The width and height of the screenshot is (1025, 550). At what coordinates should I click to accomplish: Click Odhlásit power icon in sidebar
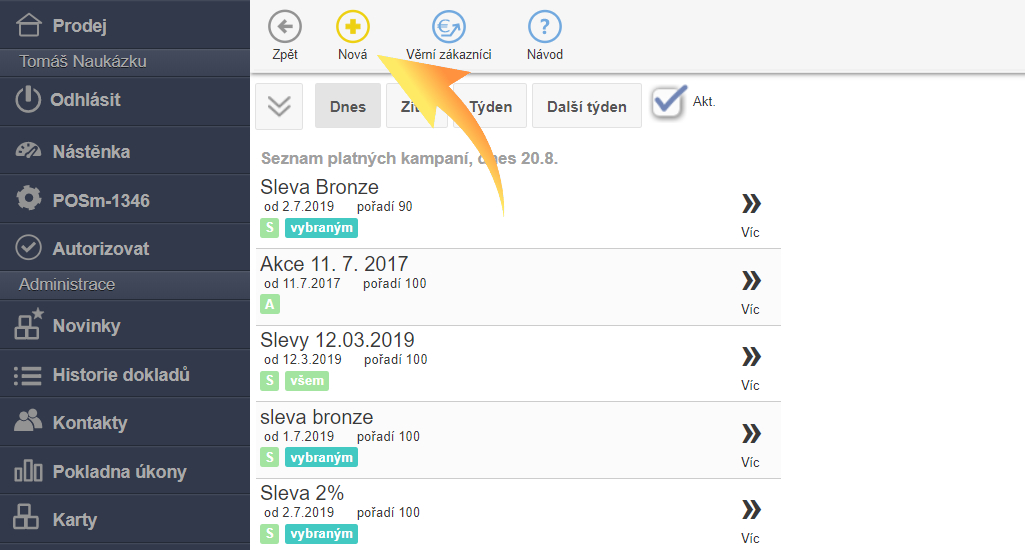30,100
